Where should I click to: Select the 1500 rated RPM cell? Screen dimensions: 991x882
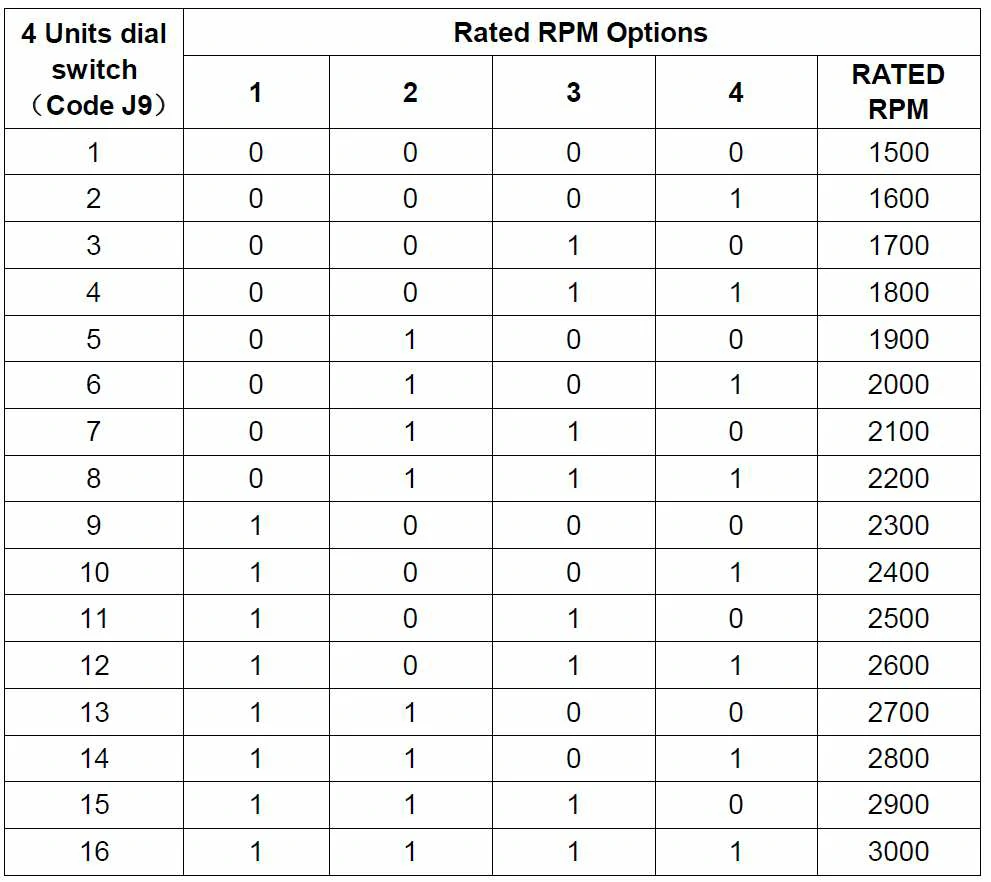click(898, 152)
